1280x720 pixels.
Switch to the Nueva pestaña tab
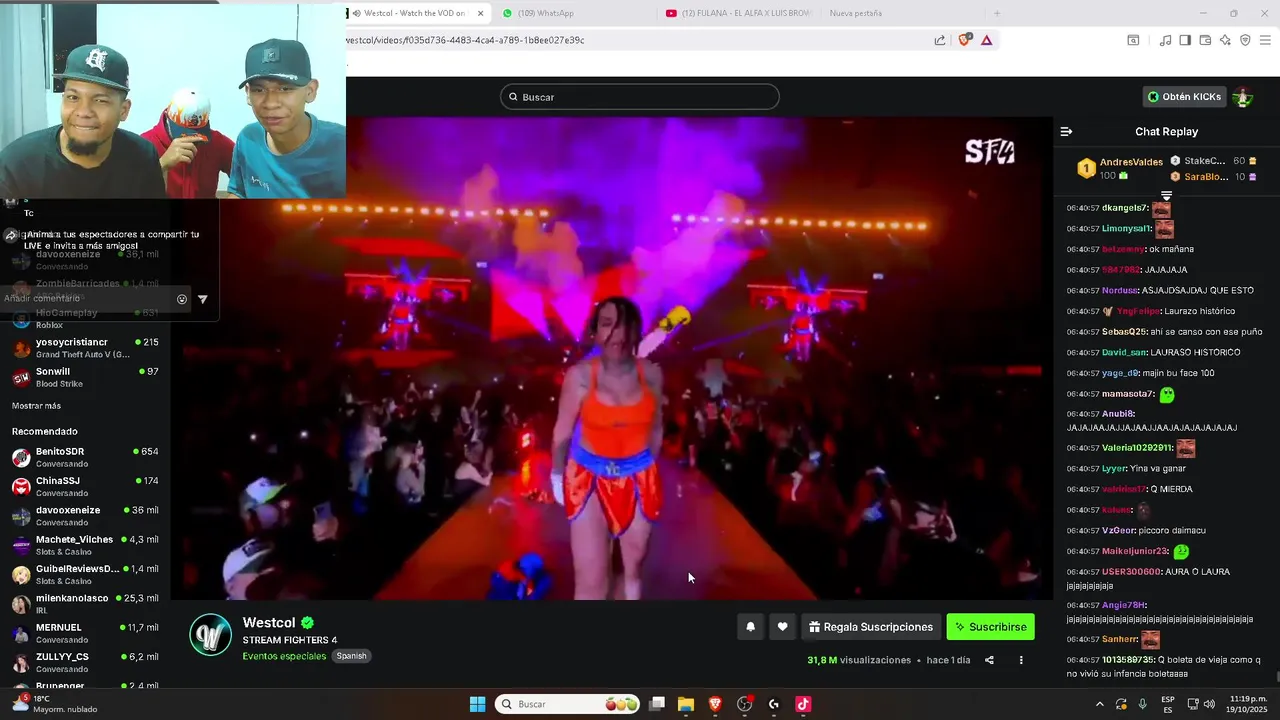click(x=855, y=13)
